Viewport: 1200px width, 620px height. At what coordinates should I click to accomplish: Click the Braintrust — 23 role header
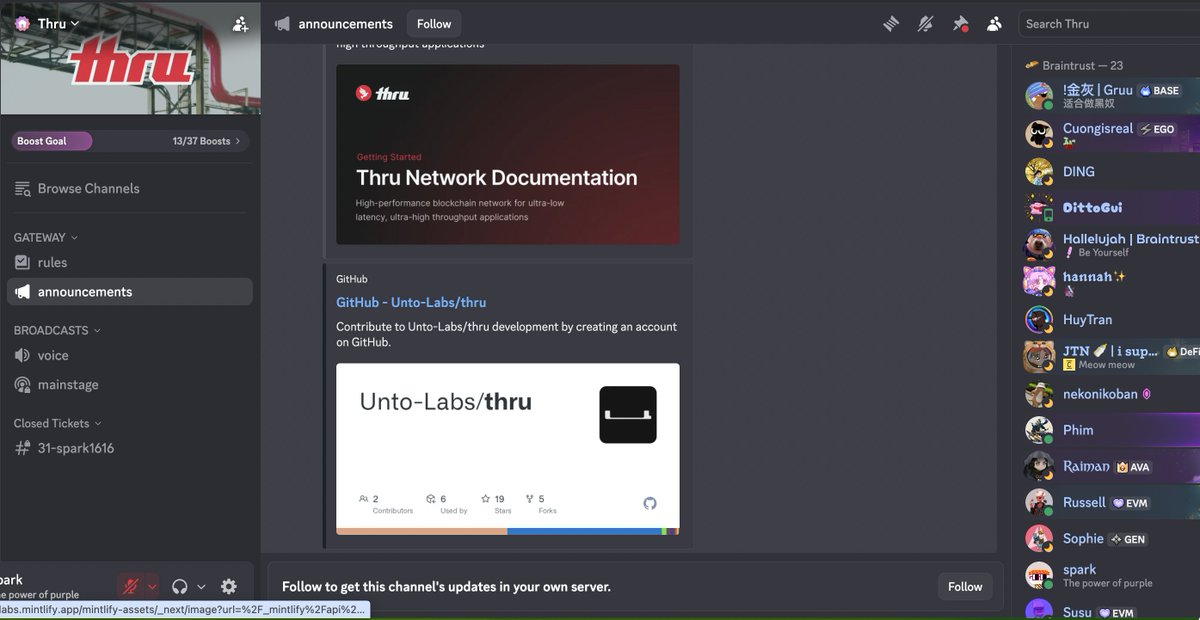1074,65
